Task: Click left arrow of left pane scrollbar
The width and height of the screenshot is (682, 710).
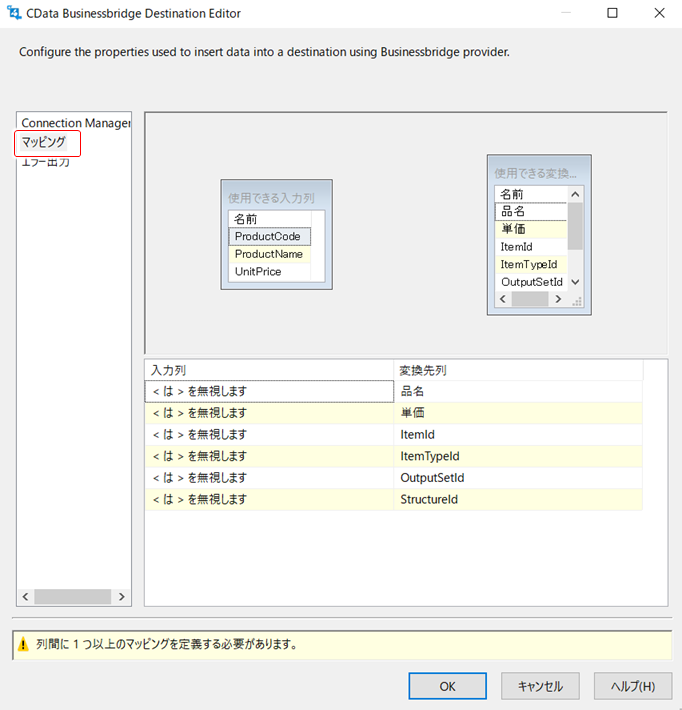Action: tap(25, 597)
